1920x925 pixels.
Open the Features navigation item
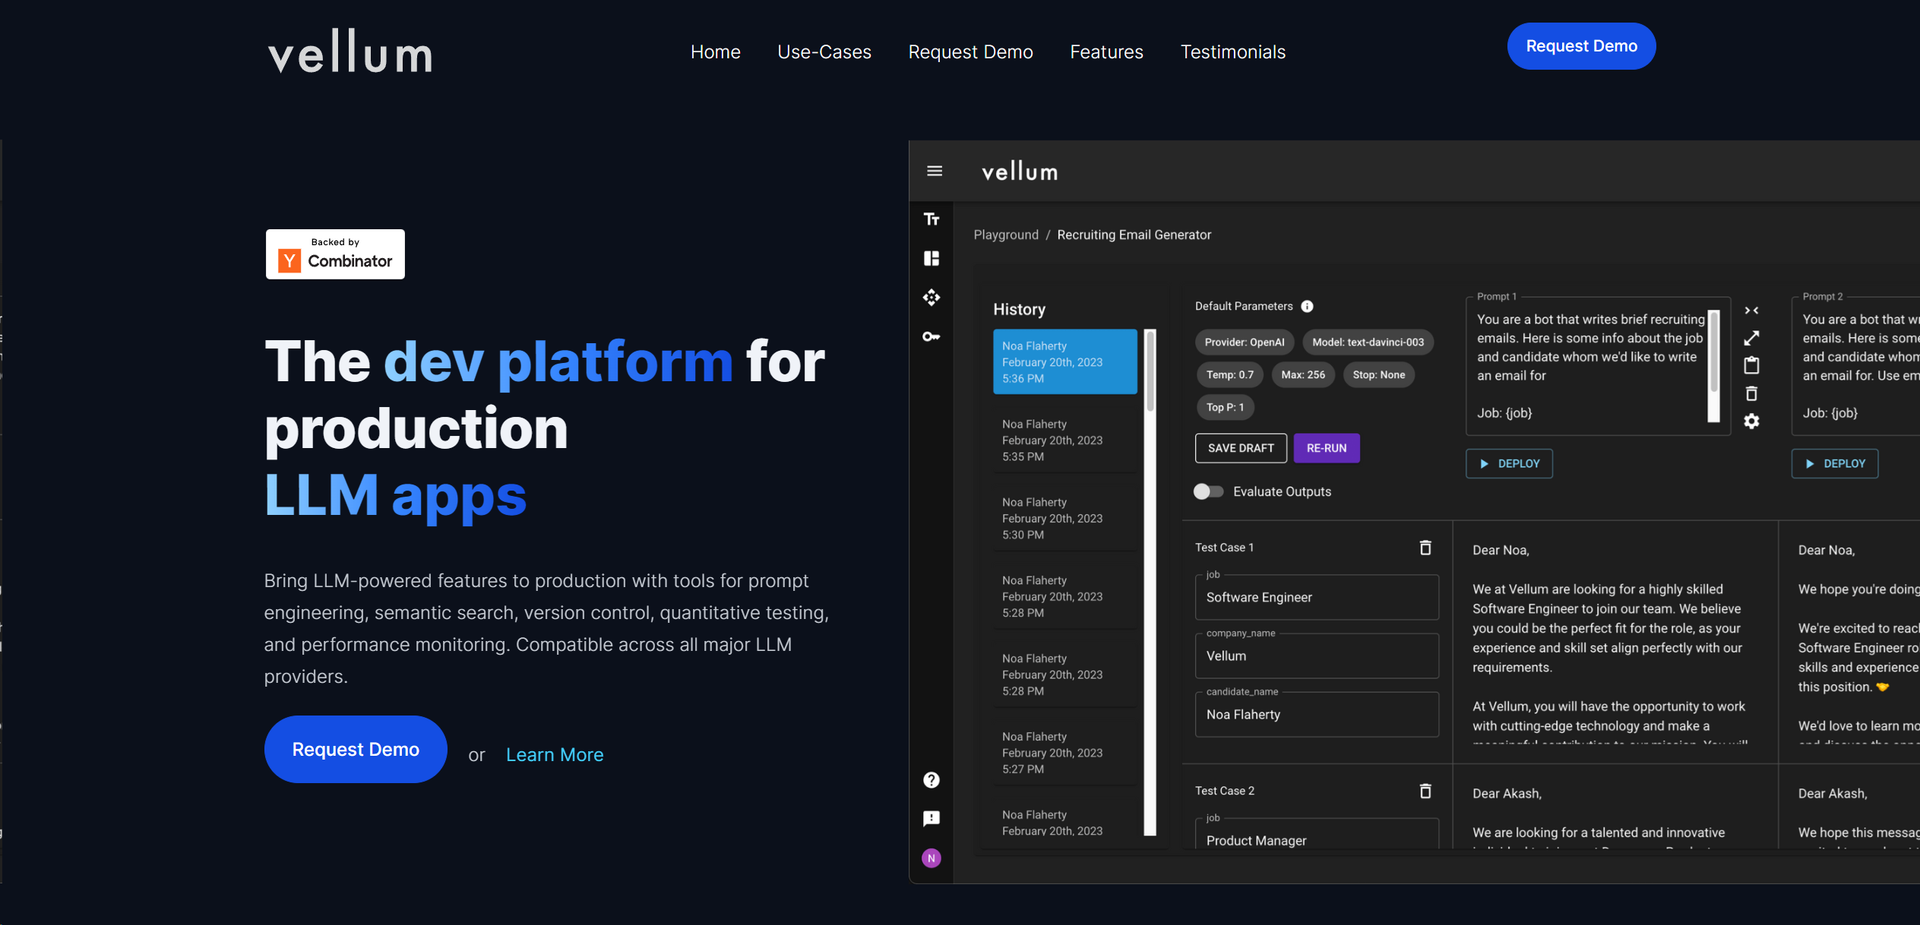click(x=1106, y=52)
